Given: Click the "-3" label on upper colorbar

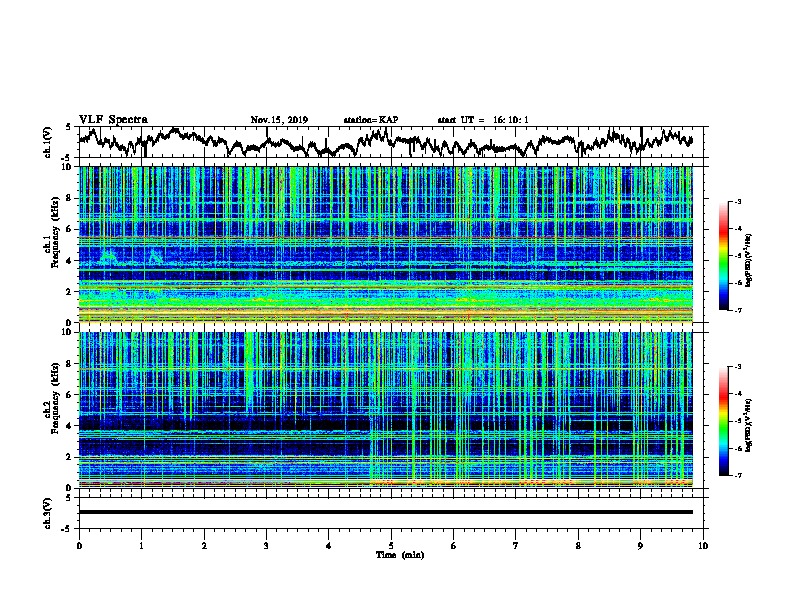Looking at the screenshot, I should [737, 201].
